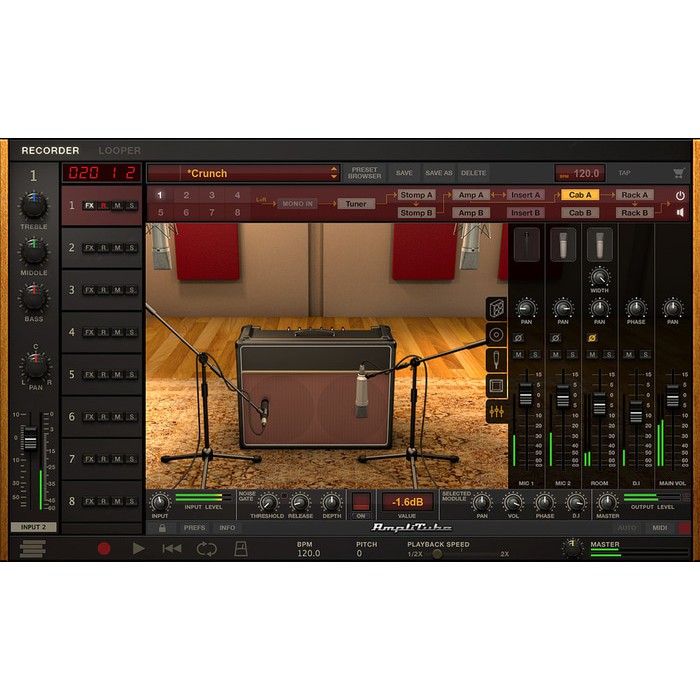Select the Amp A module
This screenshot has width=700, height=700.
(471, 195)
